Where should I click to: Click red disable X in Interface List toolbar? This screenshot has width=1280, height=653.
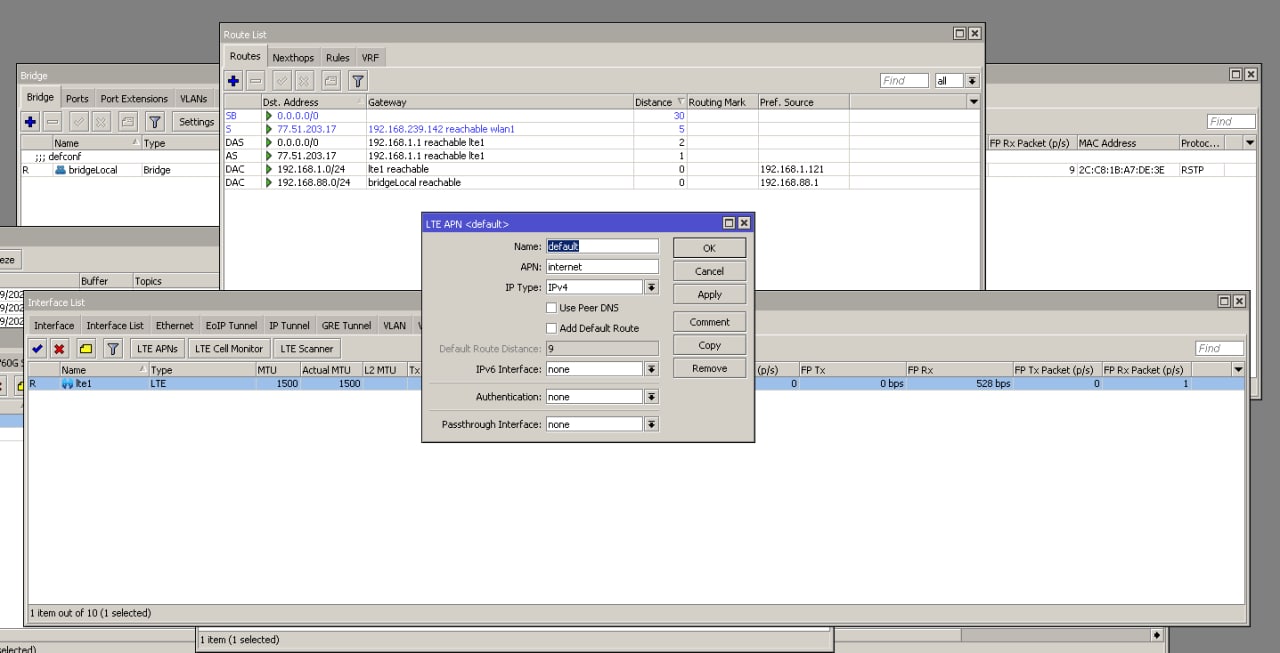click(59, 348)
